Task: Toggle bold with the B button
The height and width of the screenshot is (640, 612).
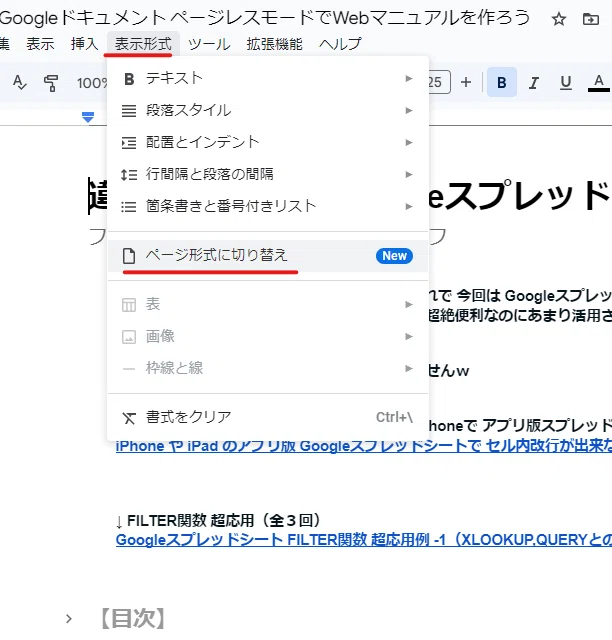Action: (x=502, y=82)
